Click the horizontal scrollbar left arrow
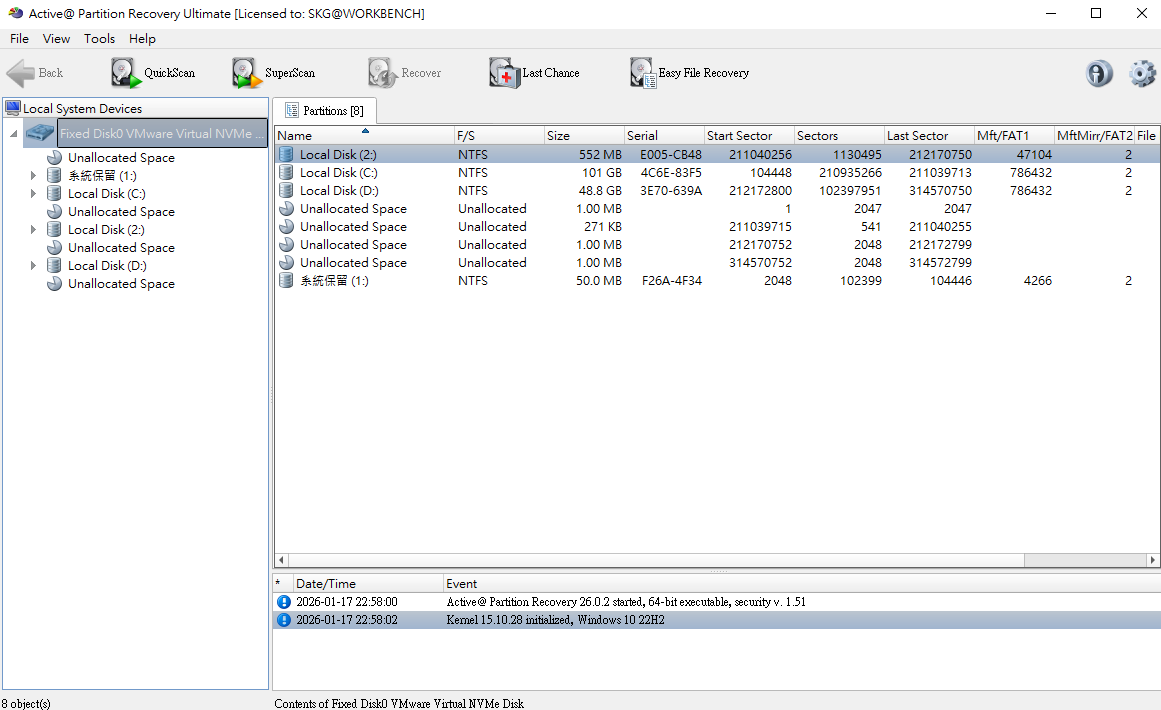 281,560
